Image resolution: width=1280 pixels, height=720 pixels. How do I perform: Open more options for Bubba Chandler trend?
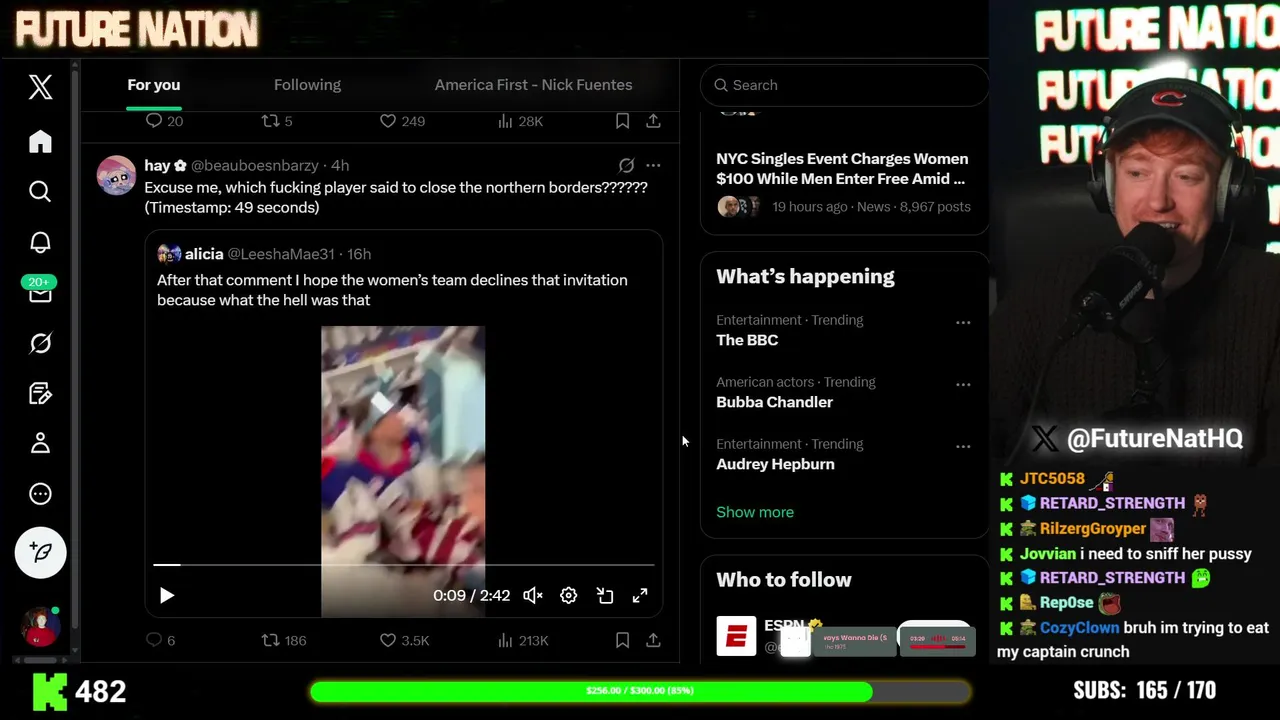963,384
